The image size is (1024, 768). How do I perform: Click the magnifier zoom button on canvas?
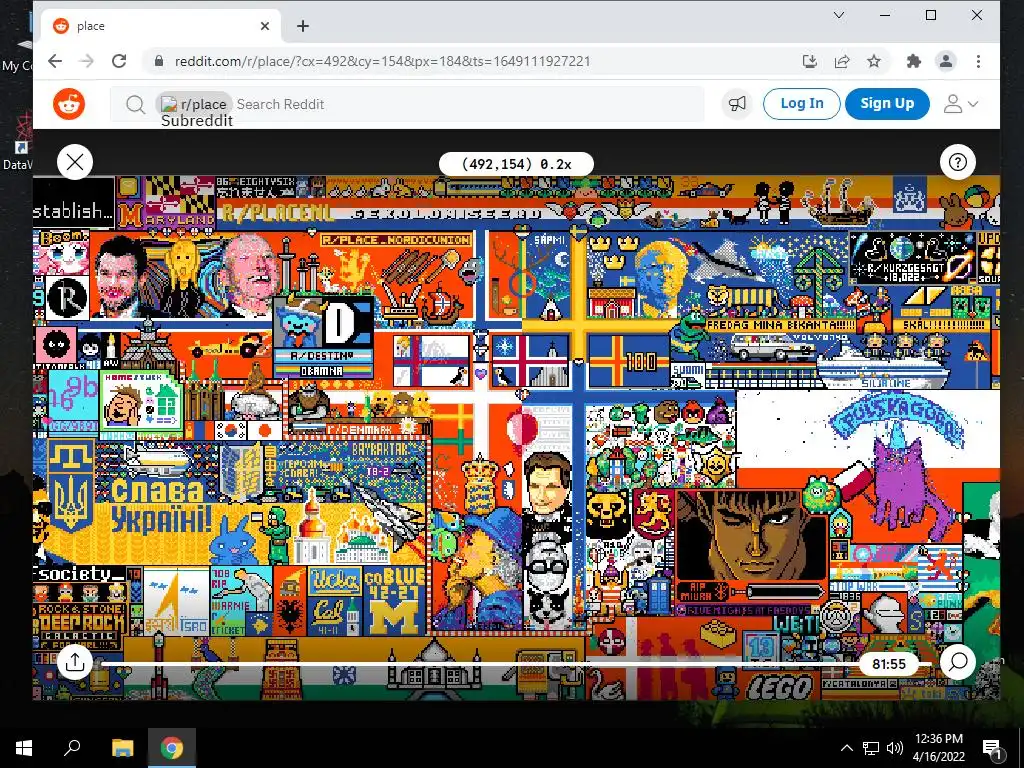pyautogui.click(x=957, y=662)
